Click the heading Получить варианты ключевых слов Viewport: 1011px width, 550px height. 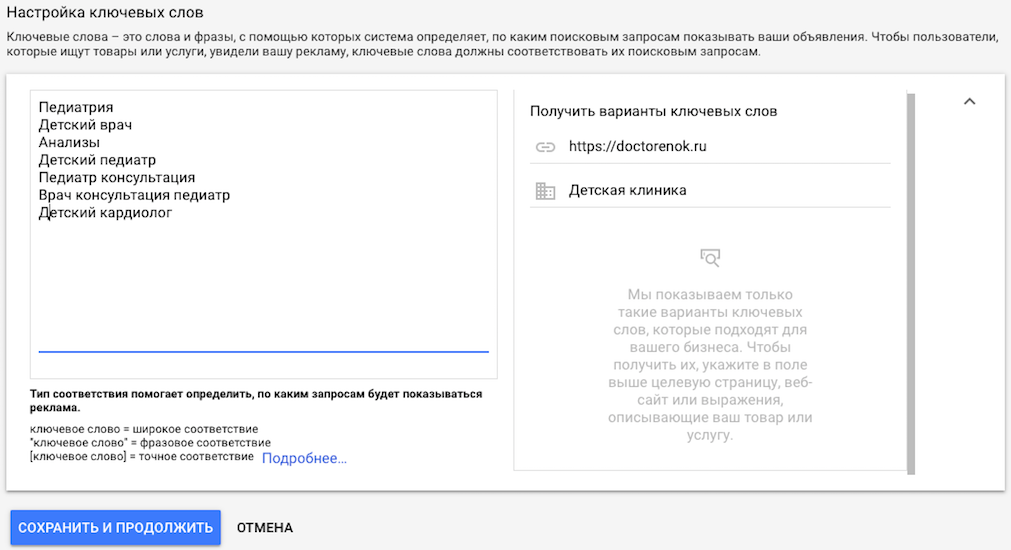(654, 112)
